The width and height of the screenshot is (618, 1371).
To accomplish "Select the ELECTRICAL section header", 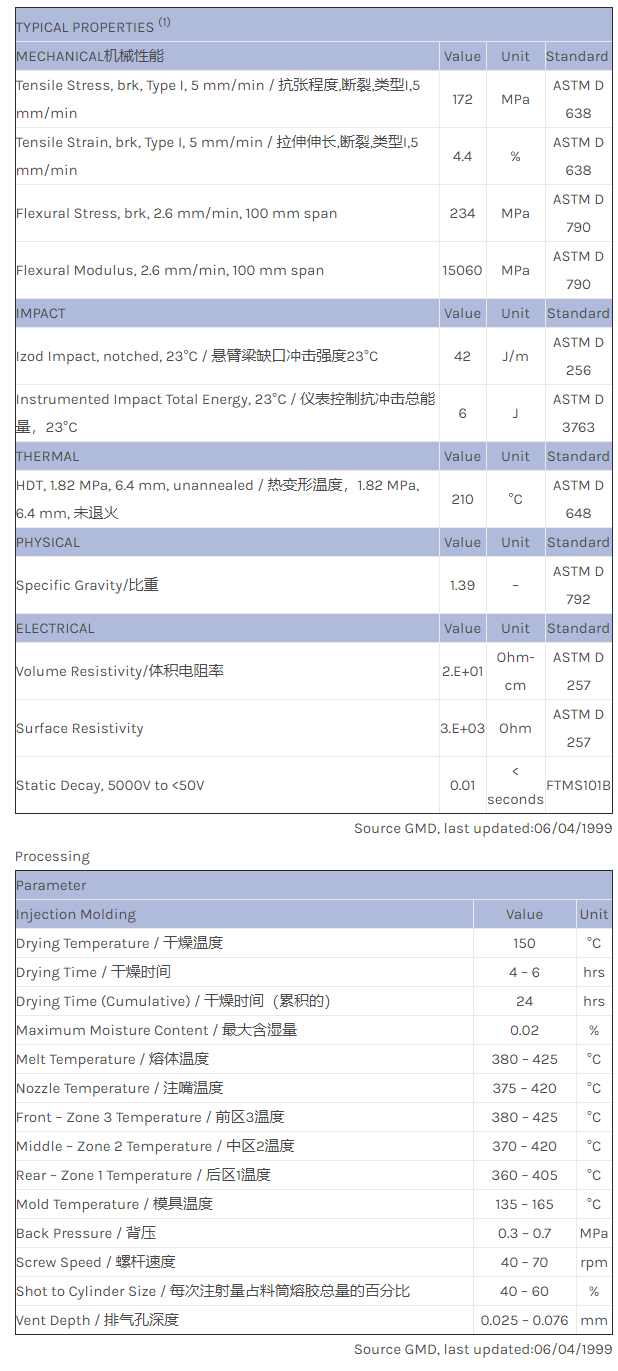I will click(55, 628).
